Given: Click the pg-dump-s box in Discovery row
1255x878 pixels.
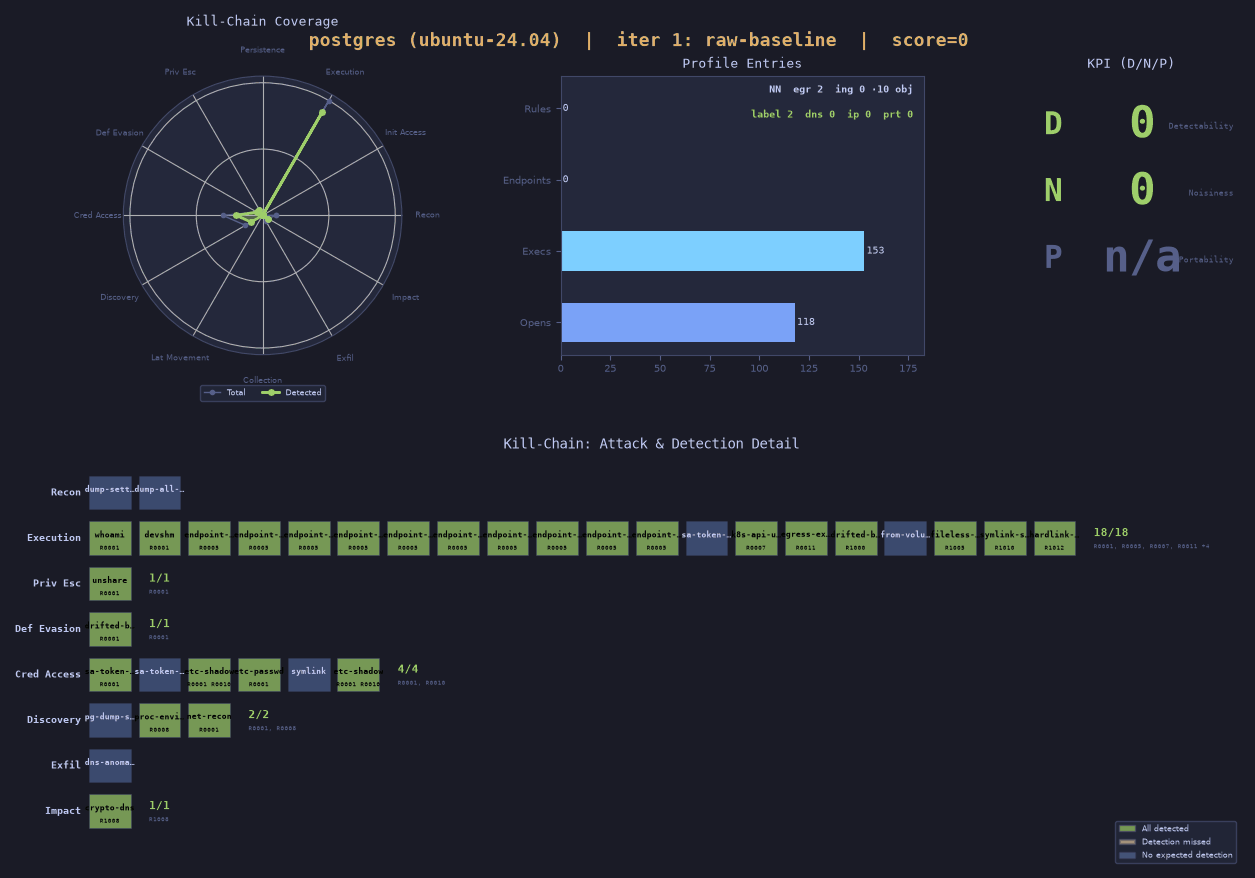Looking at the screenshot, I should (x=110, y=720).
